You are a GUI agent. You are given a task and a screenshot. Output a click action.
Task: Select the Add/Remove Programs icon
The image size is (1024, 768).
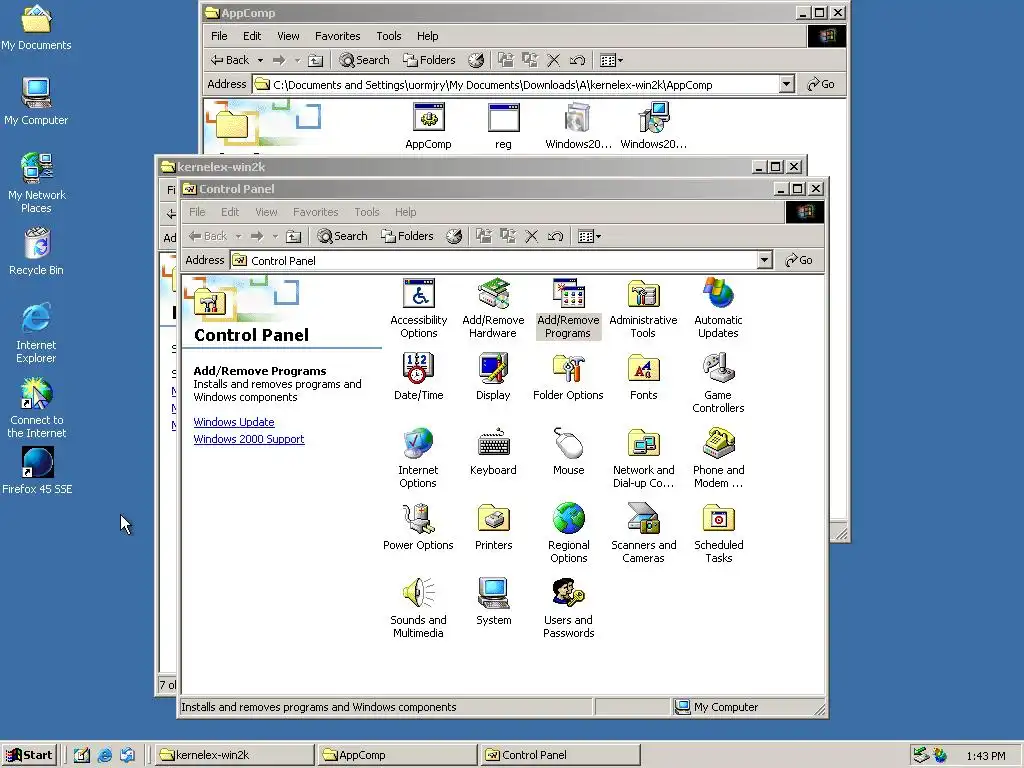point(568,307)
